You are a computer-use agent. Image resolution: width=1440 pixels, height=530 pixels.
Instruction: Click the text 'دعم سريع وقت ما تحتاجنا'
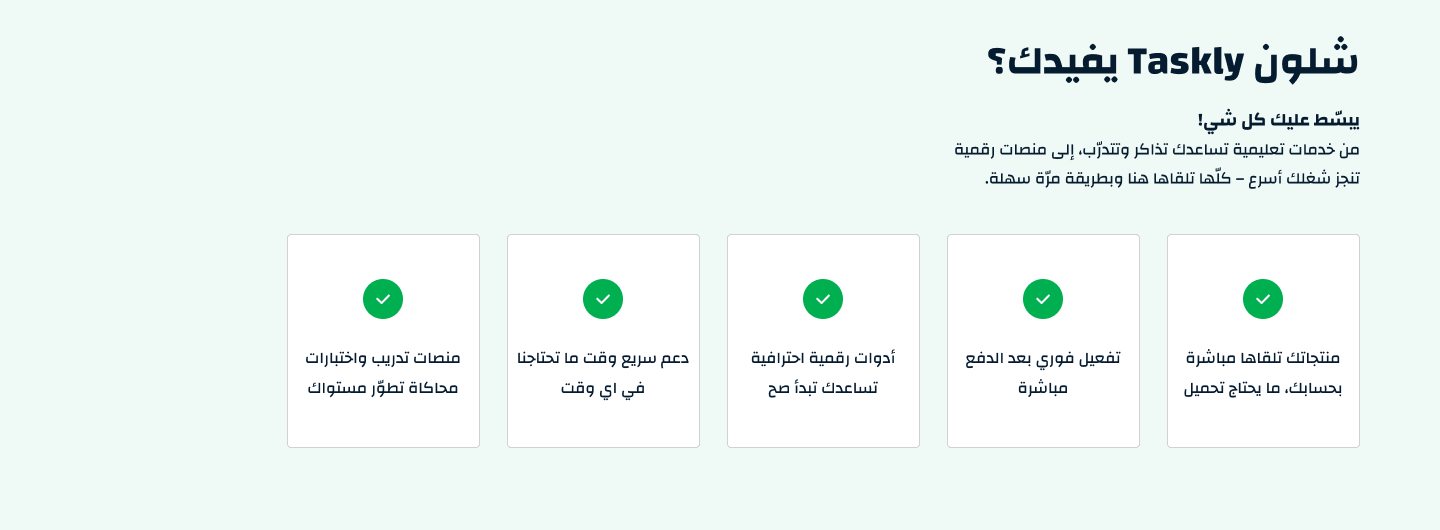tap(603, 358)
